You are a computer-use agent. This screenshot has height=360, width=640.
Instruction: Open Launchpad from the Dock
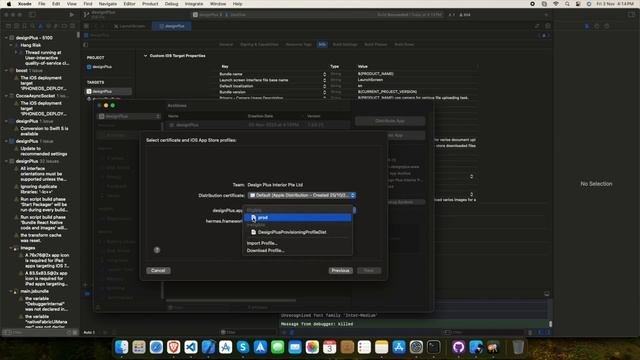coord(139,347)
